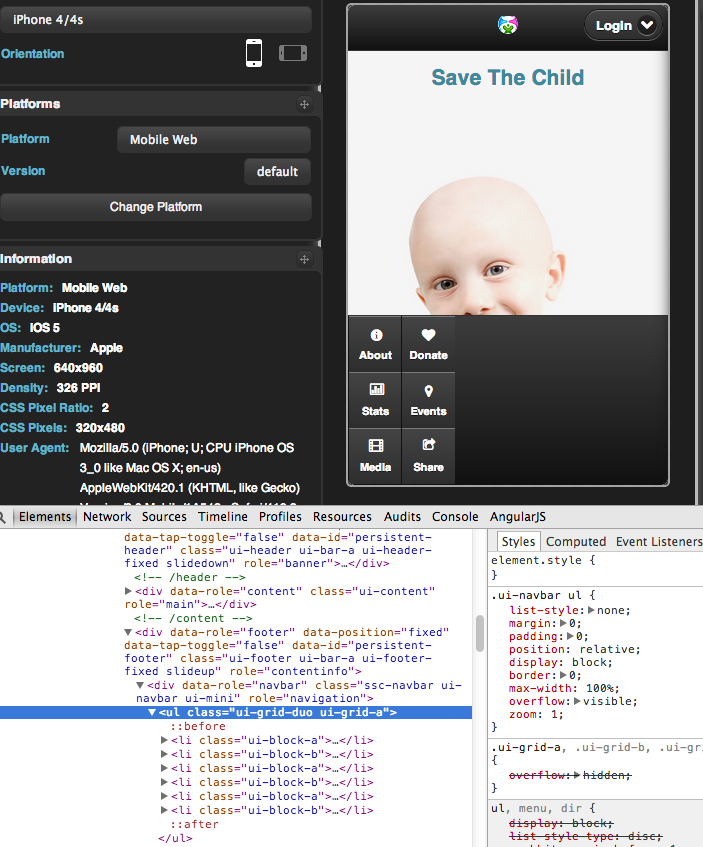Screen dimensions: 703x847
Task: Open the iPhone 4/4s device dropdown
Action: click(156, 20)
